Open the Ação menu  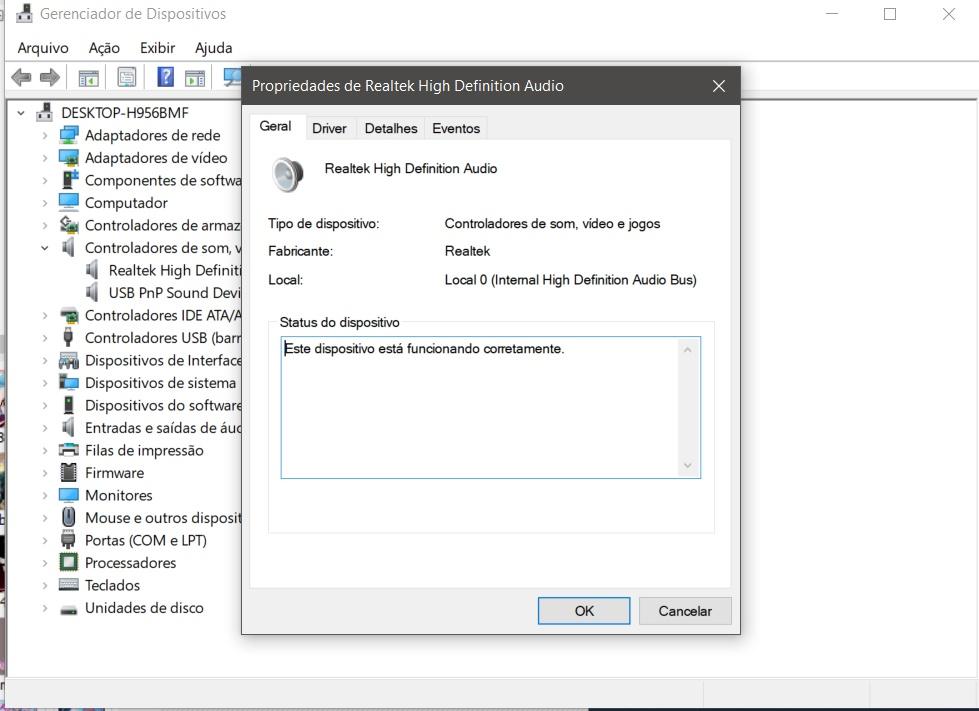click(x=104, y=47)
